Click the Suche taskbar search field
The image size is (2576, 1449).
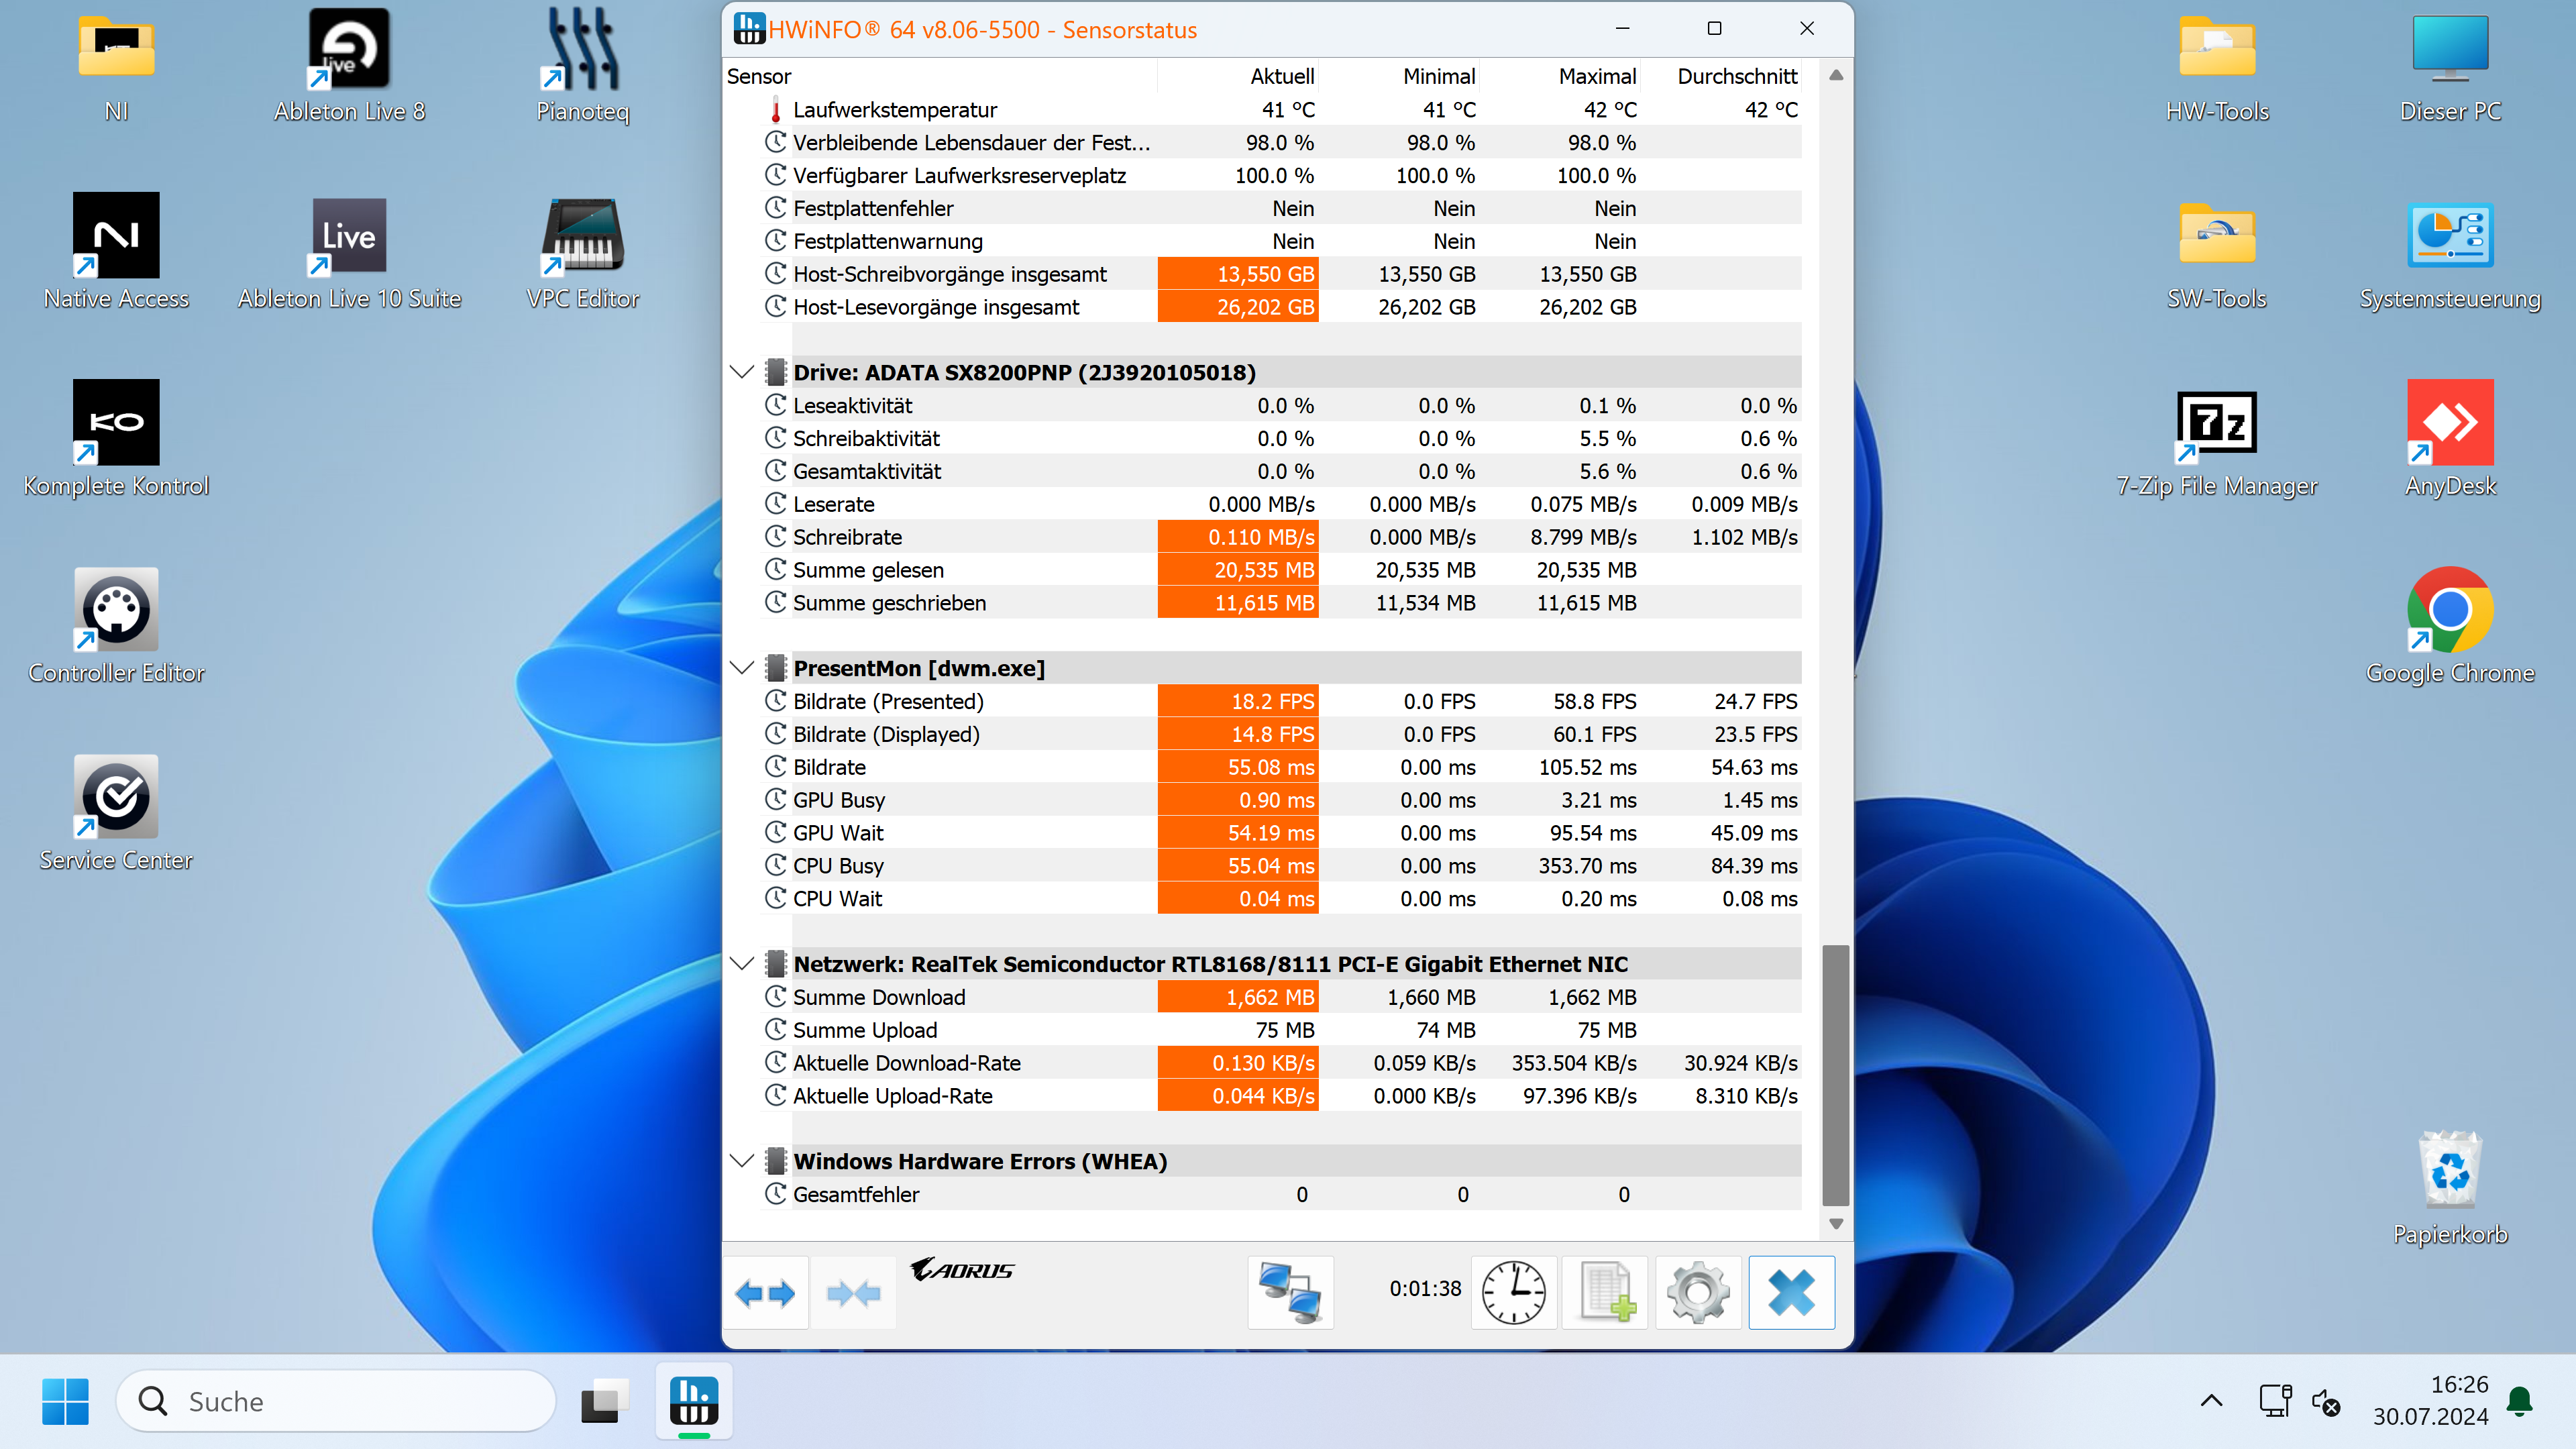pyautogui.click(x=336, y=1401)
